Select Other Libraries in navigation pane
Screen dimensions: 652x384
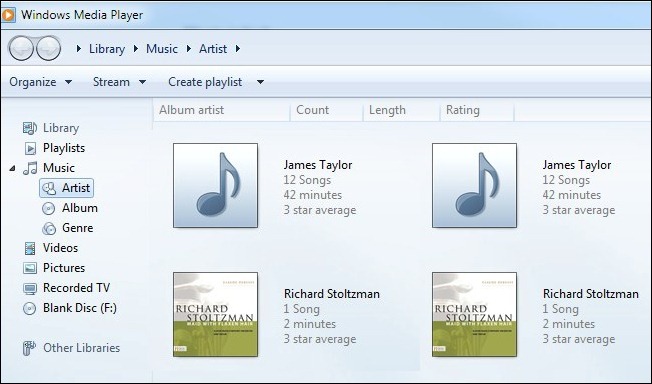pyautogui.click(x=82, y=348)
